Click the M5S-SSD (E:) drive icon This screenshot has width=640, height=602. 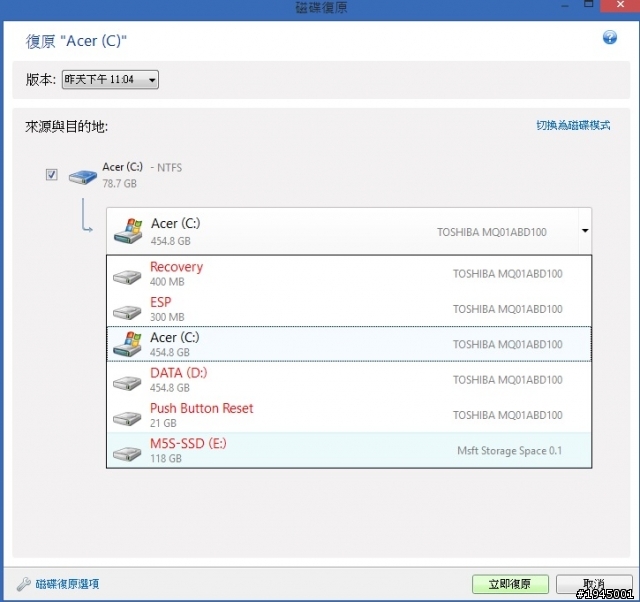[x=127, y=453]
